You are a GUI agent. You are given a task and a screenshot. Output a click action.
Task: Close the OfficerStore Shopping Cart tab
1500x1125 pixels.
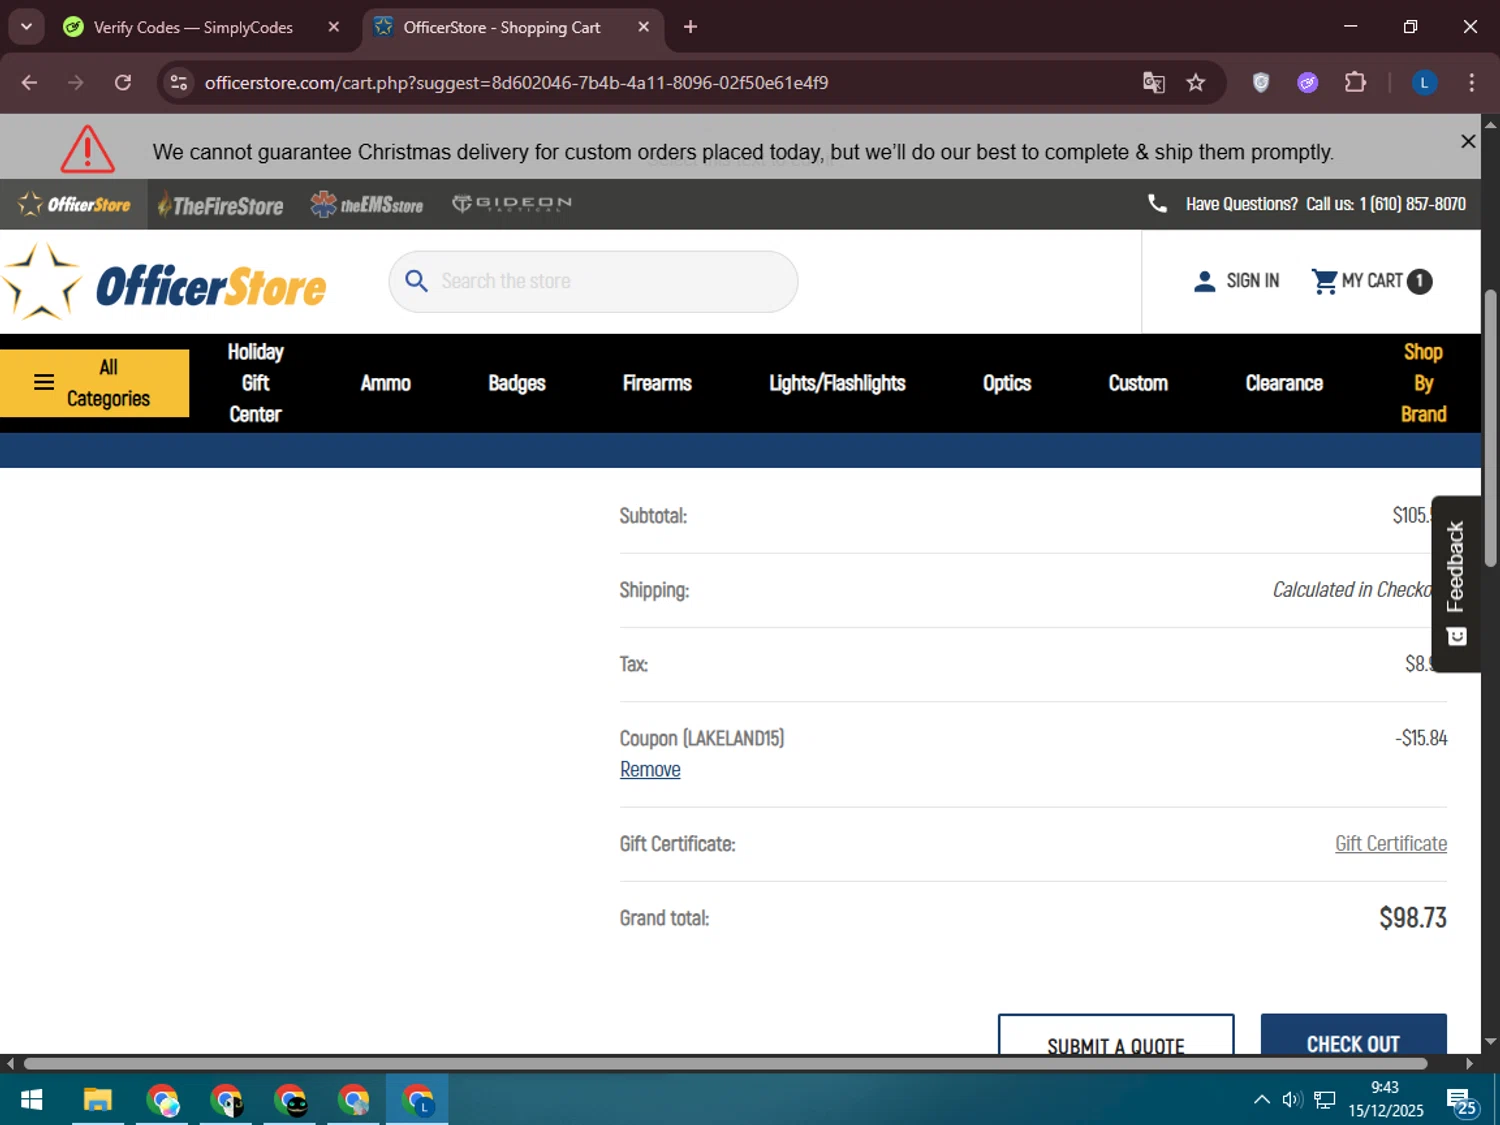click(644, 27)
